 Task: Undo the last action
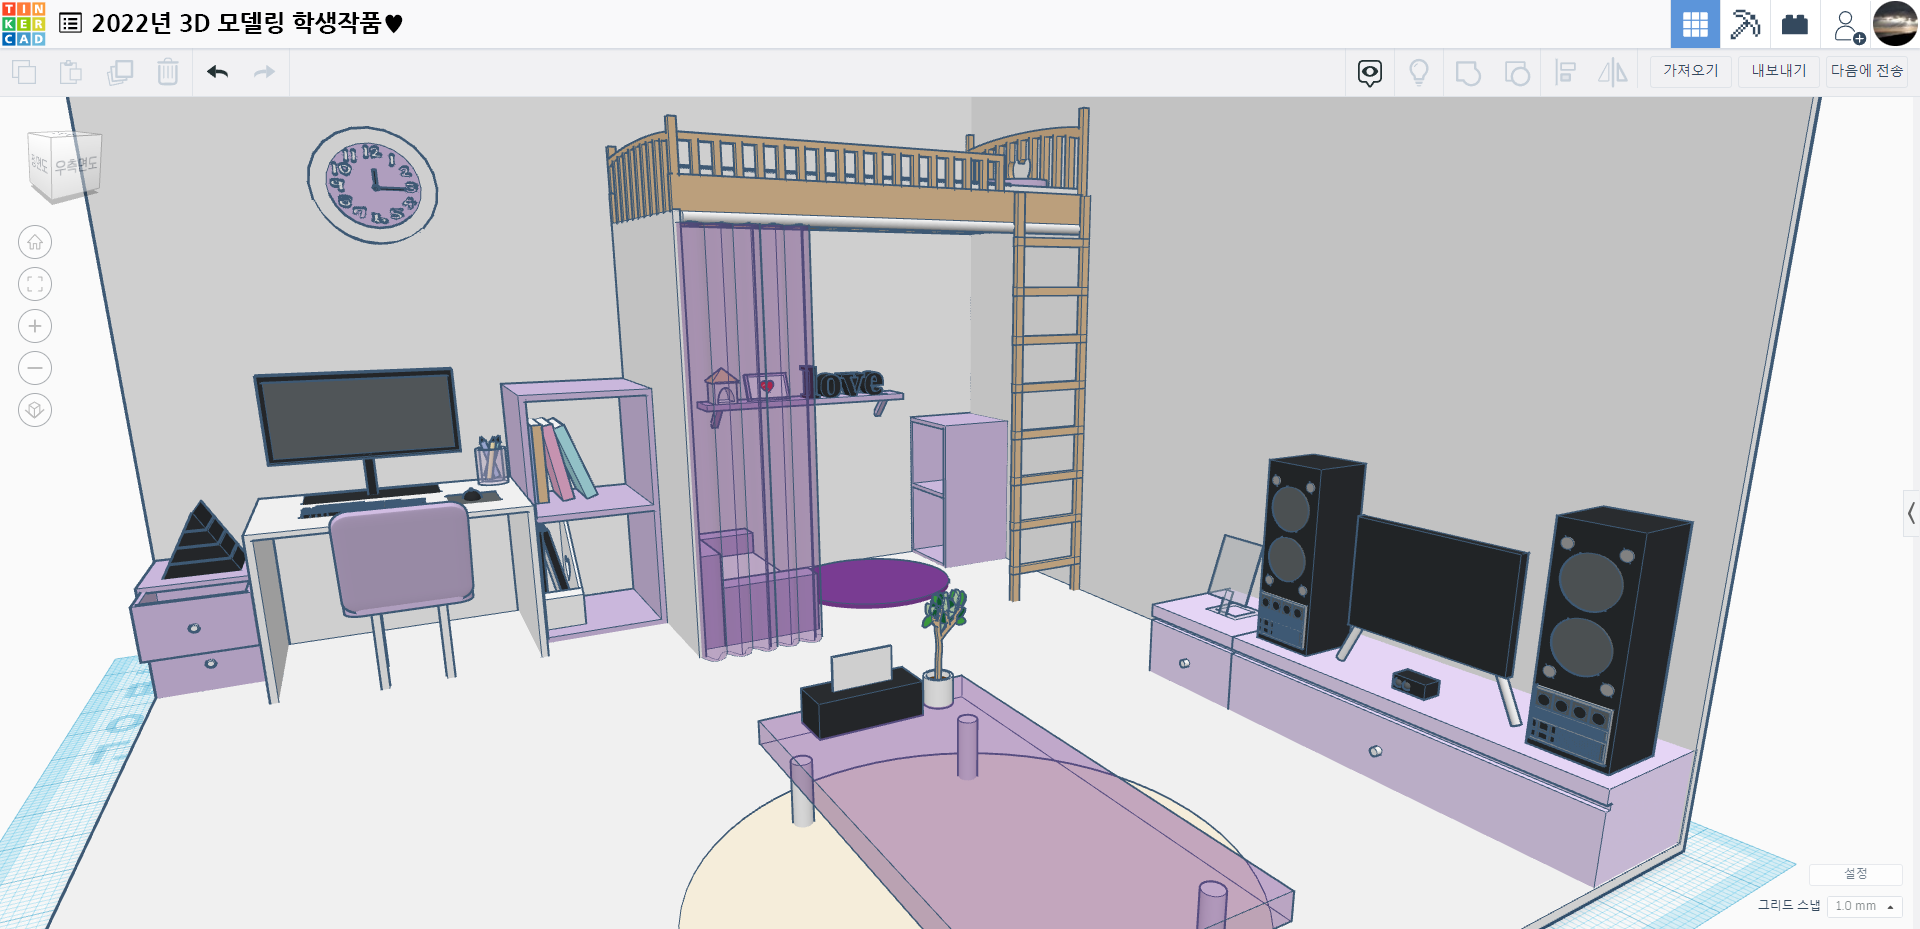[x=218, y=72]
